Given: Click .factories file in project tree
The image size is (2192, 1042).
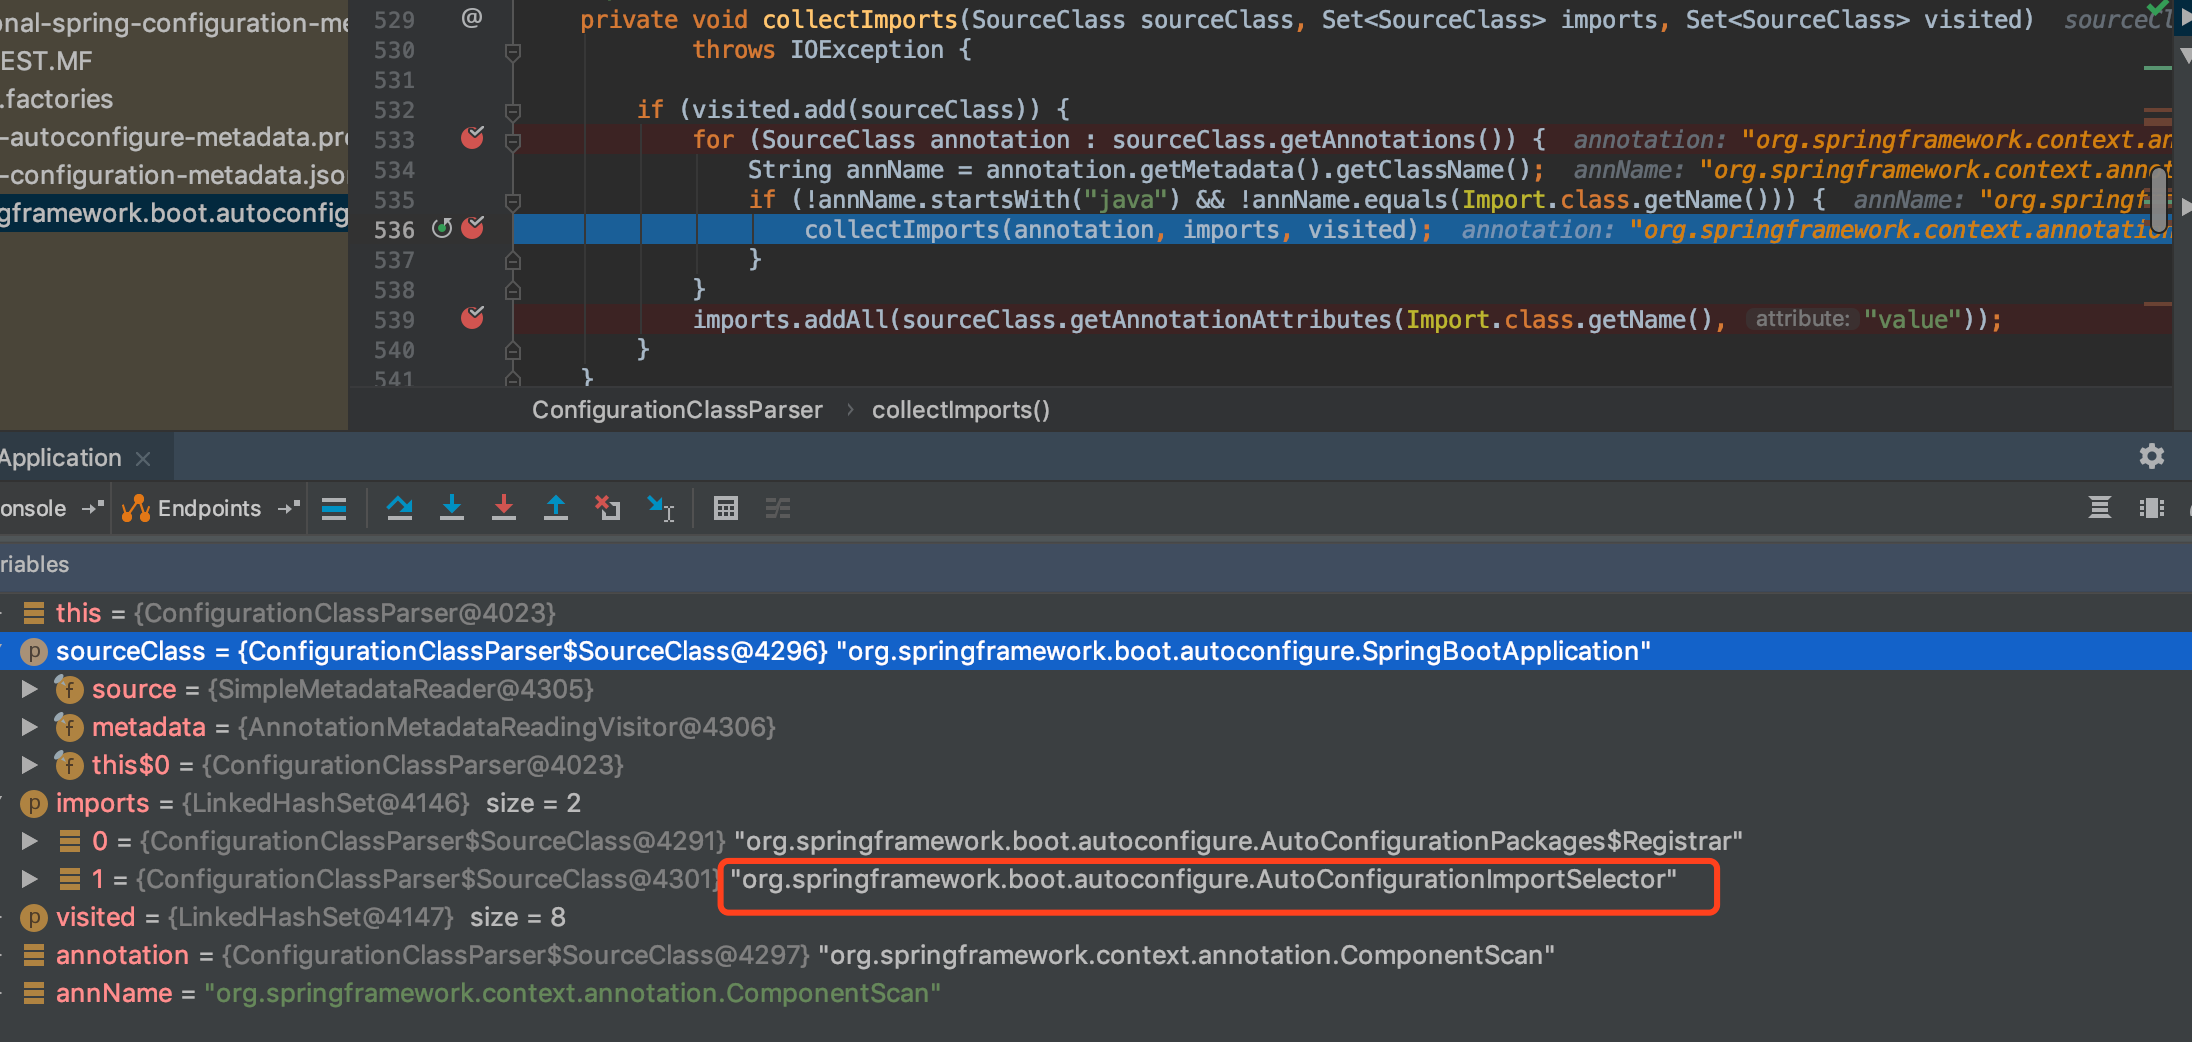Looking at the screenshot, I should (x=57, y=99).
